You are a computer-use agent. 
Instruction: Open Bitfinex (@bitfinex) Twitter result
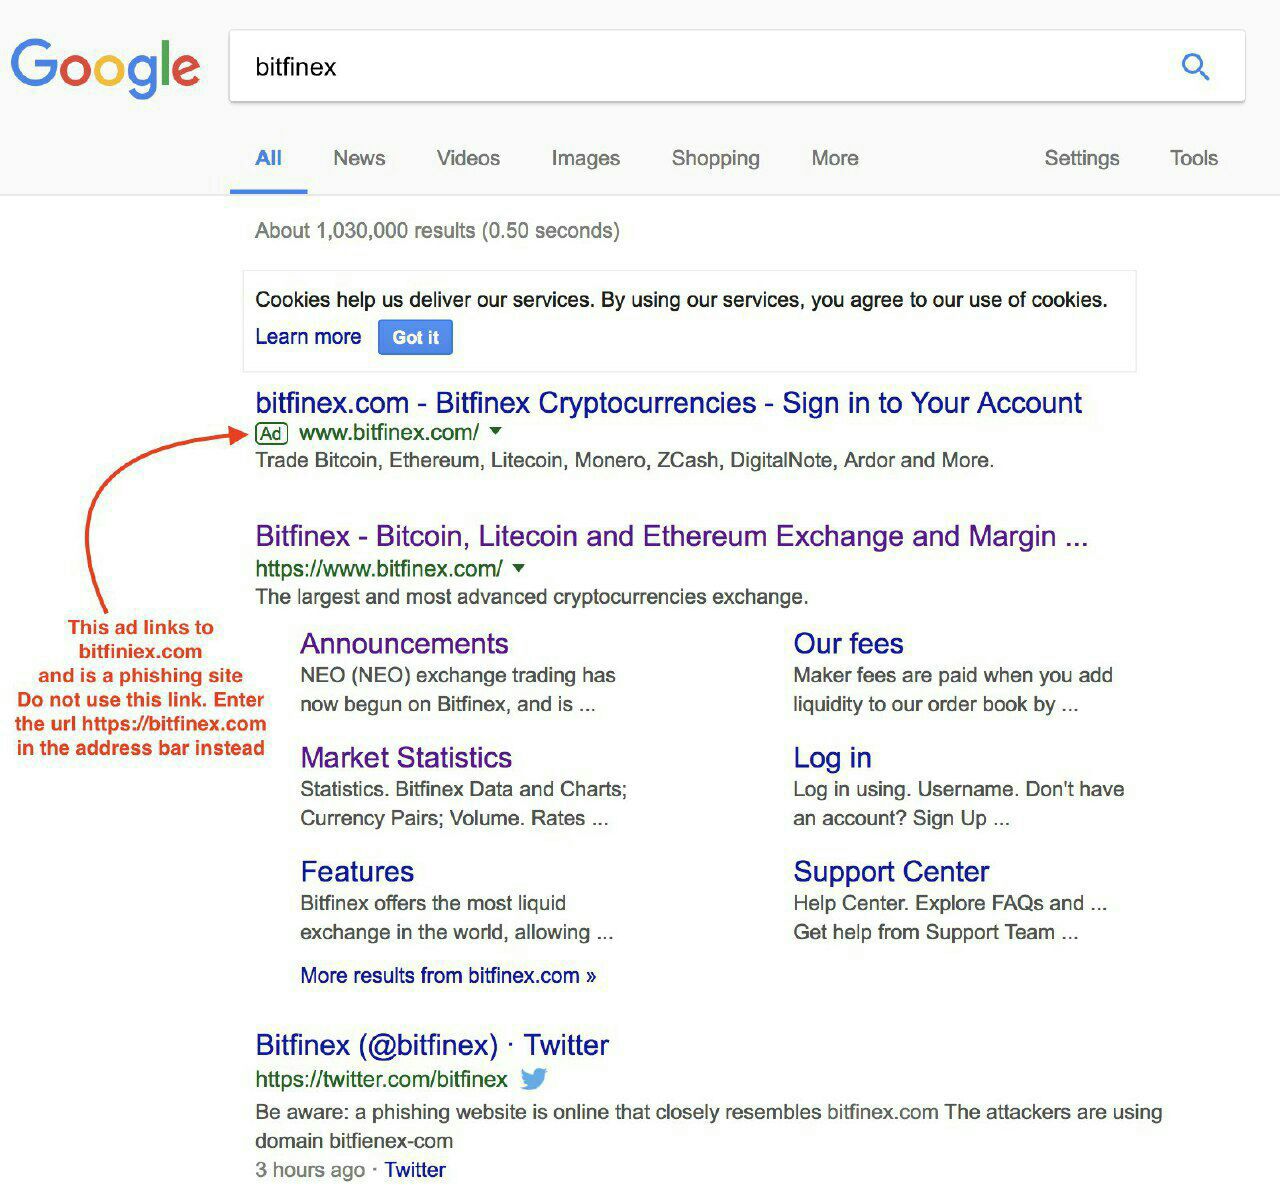coord(432,1045)
